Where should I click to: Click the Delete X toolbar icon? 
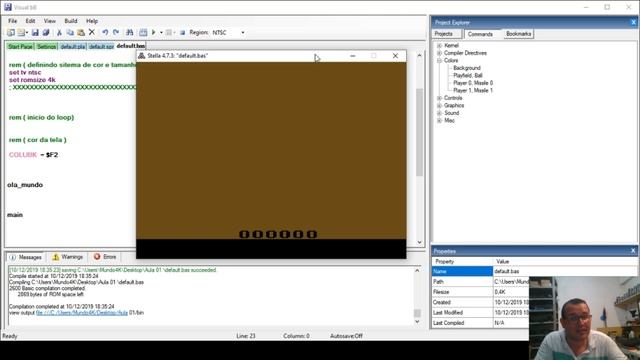pos(92,32)
